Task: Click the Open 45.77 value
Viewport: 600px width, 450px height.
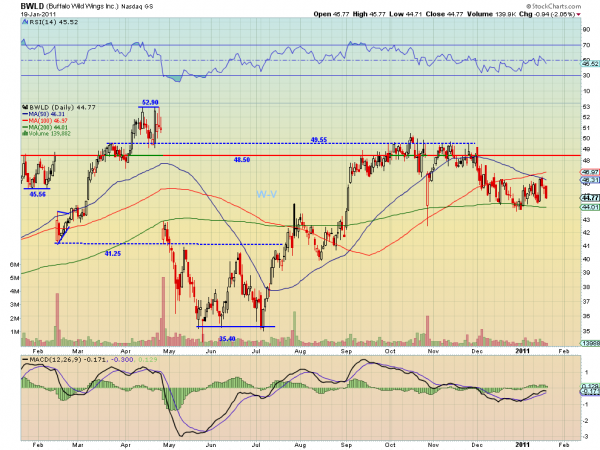Action: click(331, 14)
